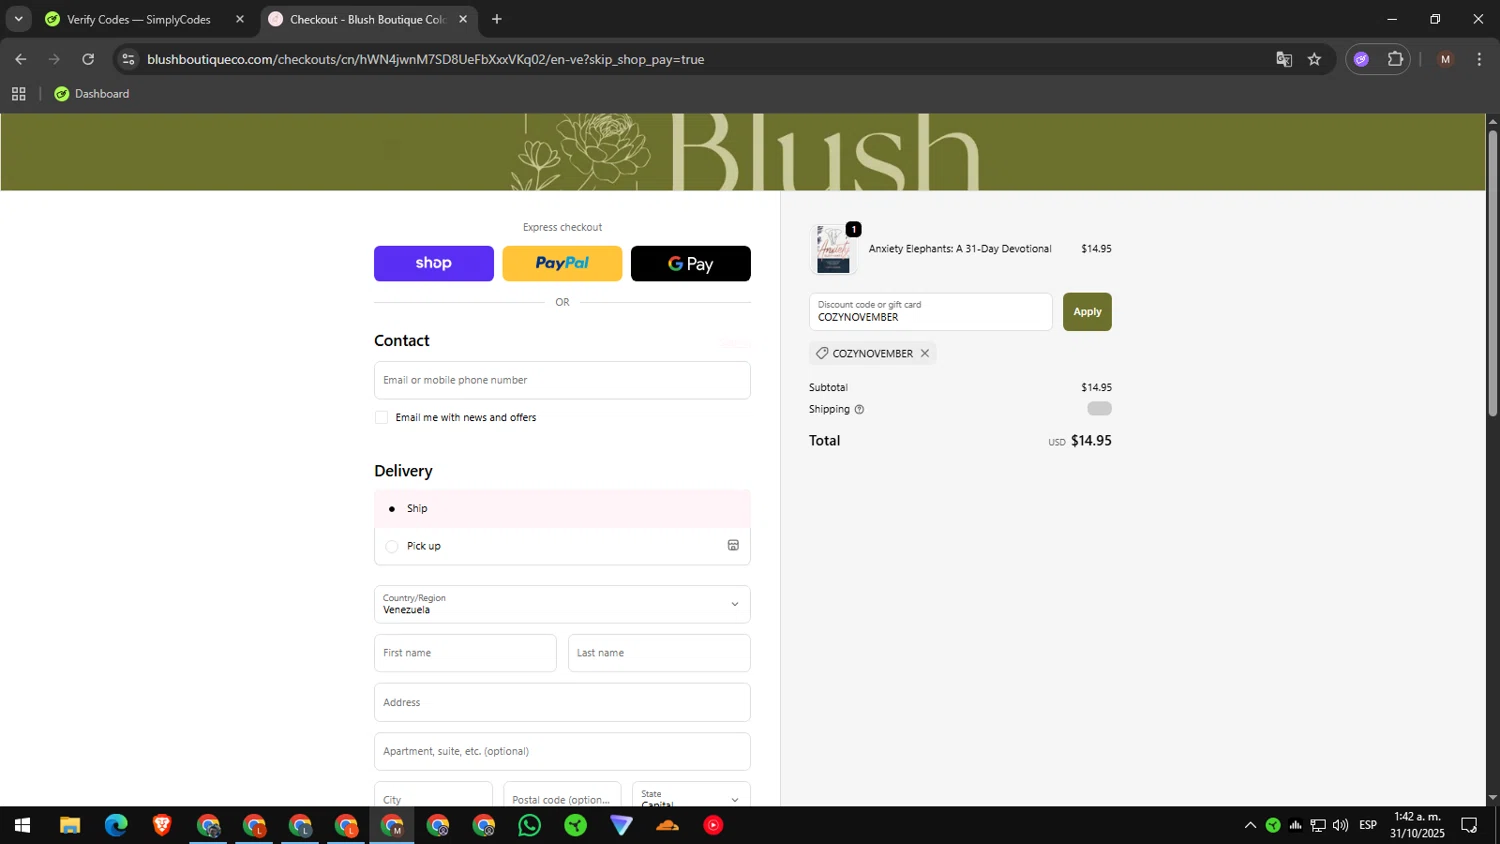1500x844 pixels.
Task: Open the Apps grid in the bookmarks bar
Action: click(18, 94)
